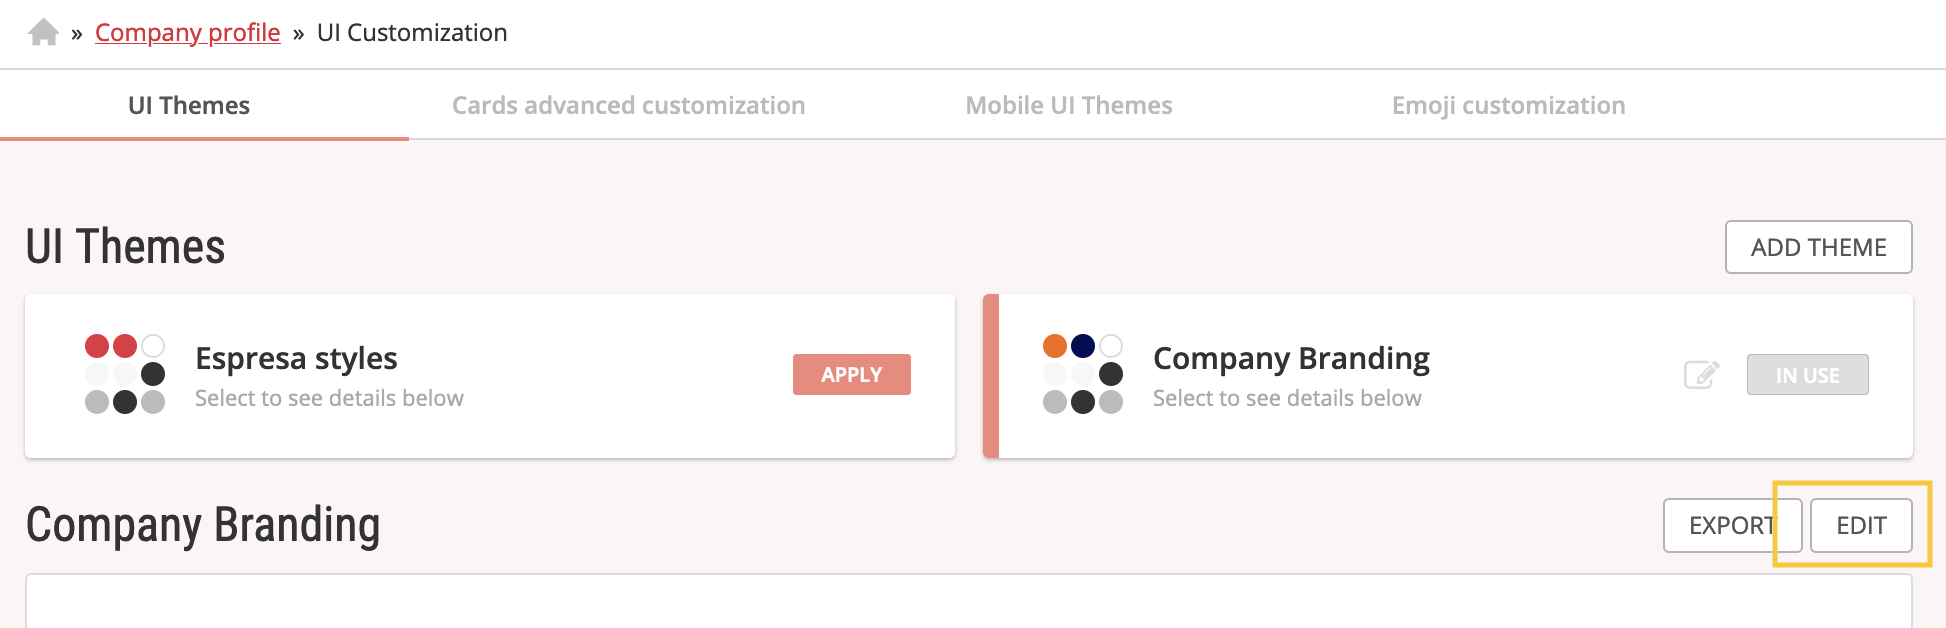Image resolution: width=1946 pixels, height=628 pixels.
Task: Click first red swatch in Espresa styles
Action: pyautogui.click(x=97, y=346)
